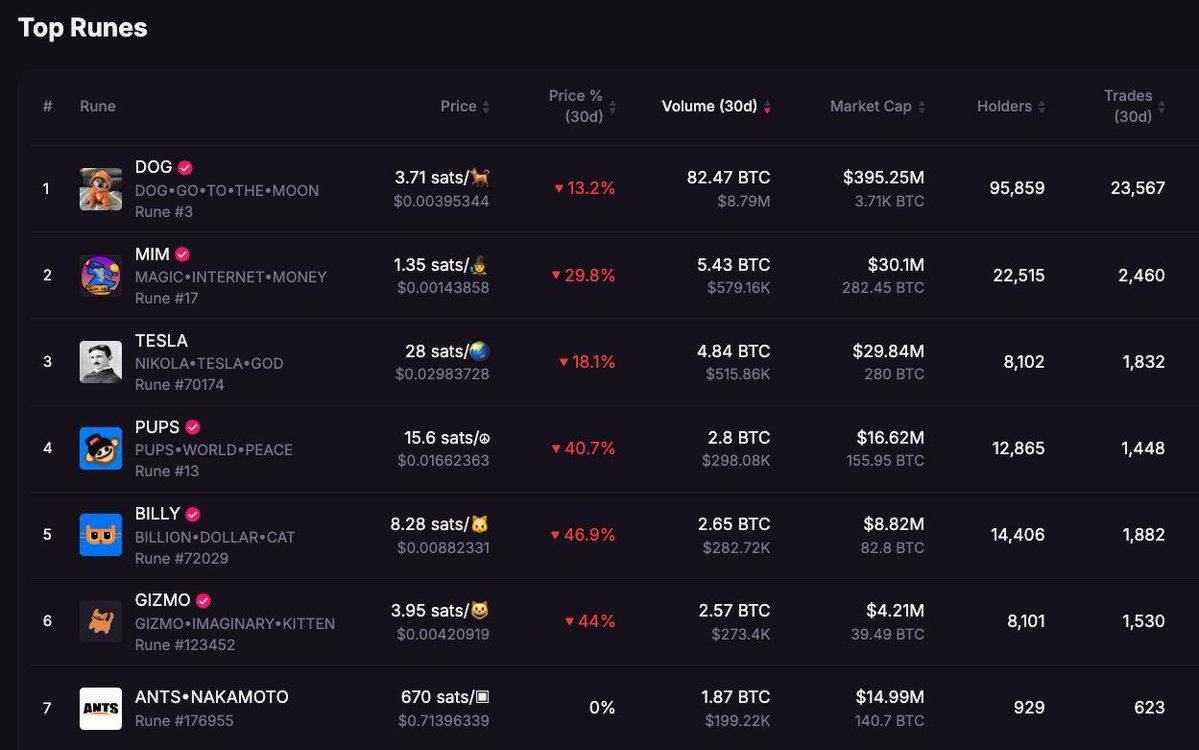Toggle Volume (30d) sort arrow

[x=767, y=107]
